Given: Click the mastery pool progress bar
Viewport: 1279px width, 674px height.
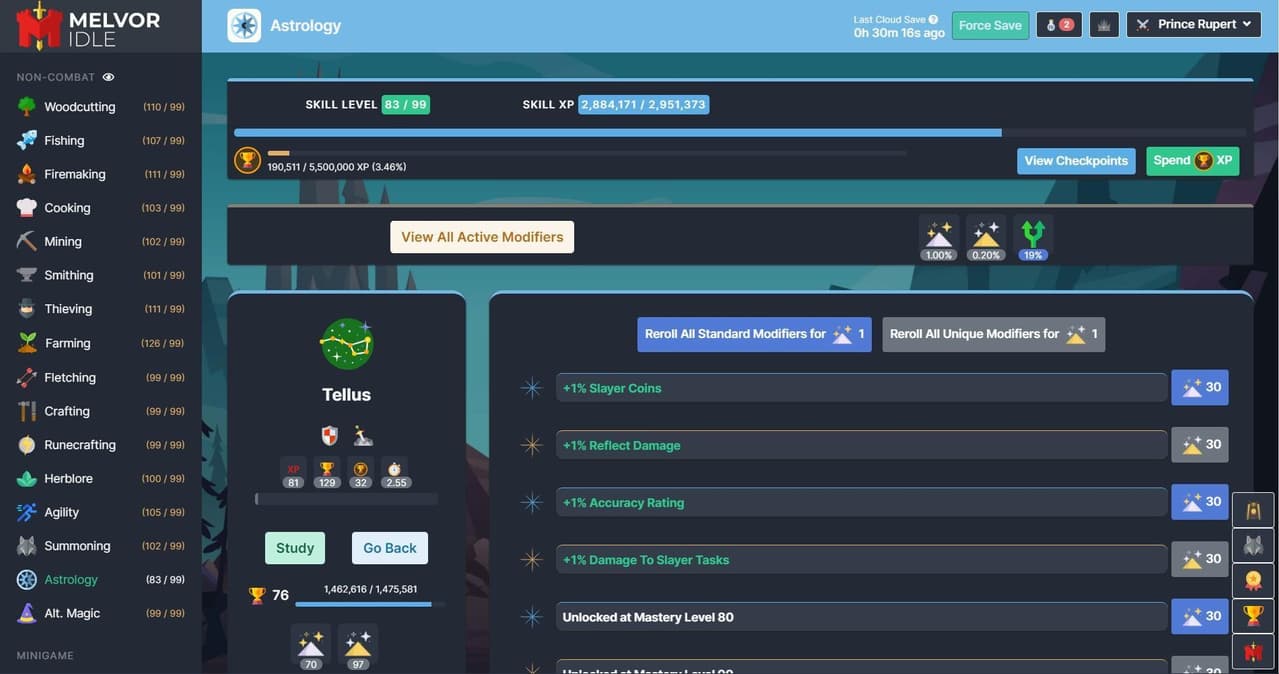Looking at the screenshot, I should [x=587, y=153].
